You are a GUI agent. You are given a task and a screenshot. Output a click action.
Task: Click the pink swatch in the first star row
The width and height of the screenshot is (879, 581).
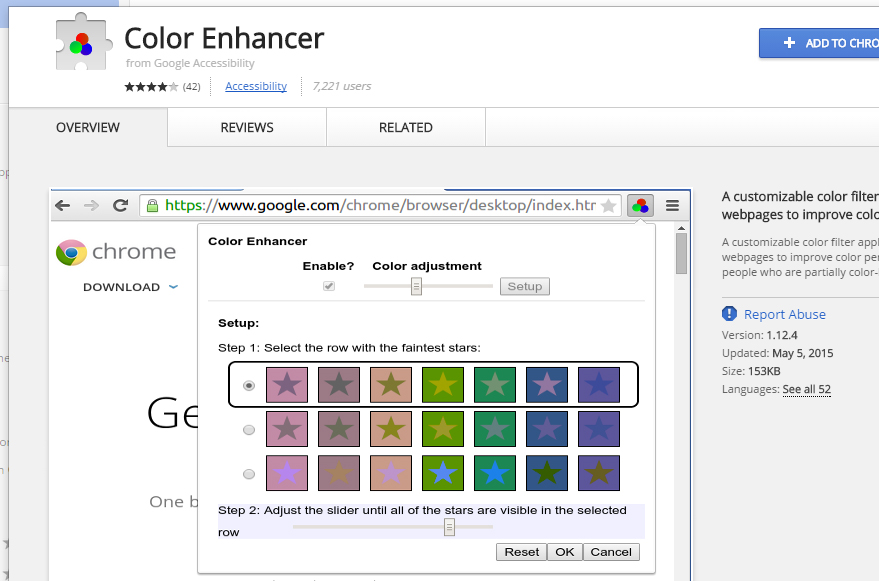(x=286, y=385)
